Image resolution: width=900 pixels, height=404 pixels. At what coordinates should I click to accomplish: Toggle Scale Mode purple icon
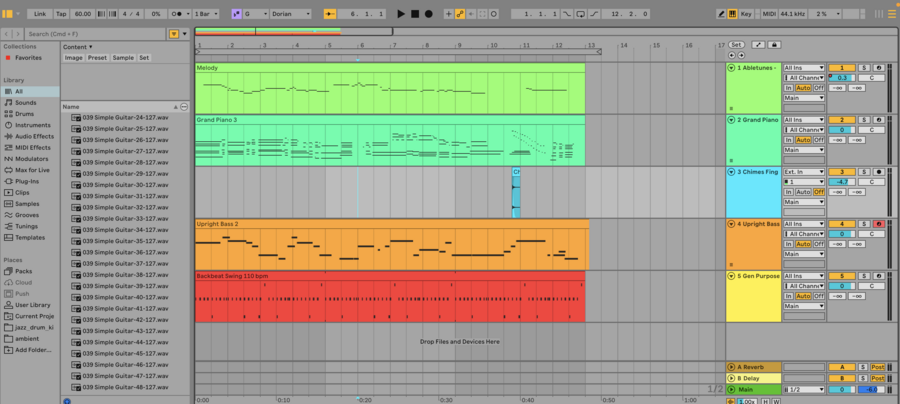[x=236, y=14]
